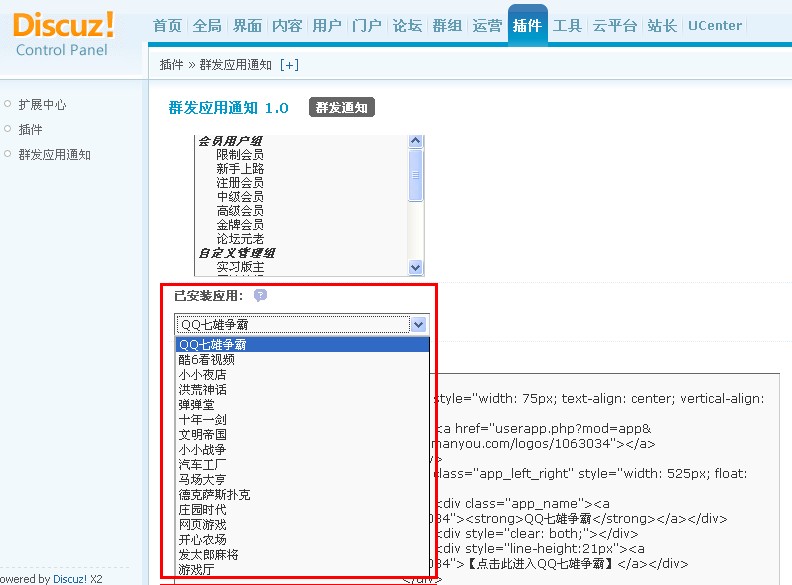Choose 小小夜店 from the list
Screen dimensions: 792x585
point(302,375)
